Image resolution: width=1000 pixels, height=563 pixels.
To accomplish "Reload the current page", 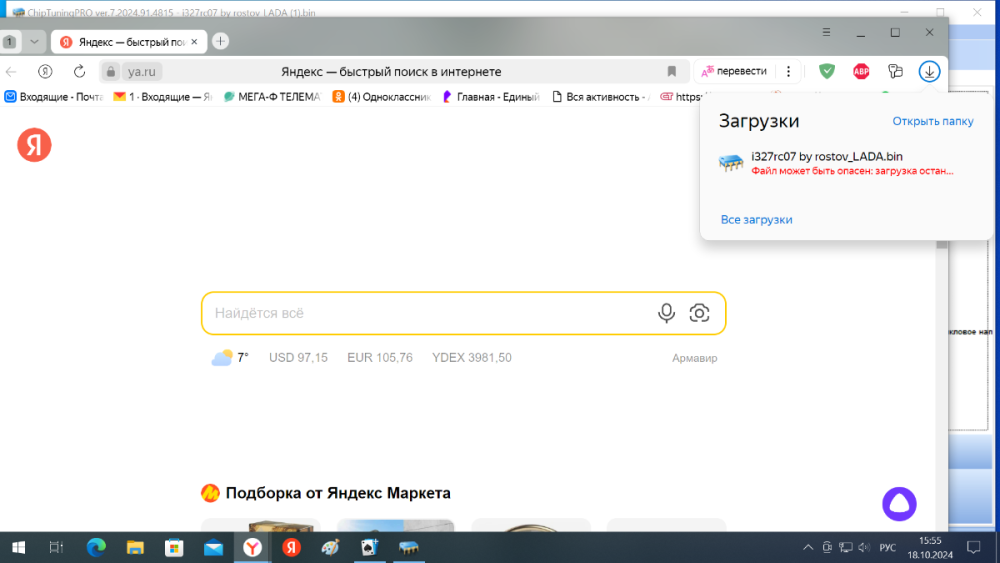I will click(79, 71).
